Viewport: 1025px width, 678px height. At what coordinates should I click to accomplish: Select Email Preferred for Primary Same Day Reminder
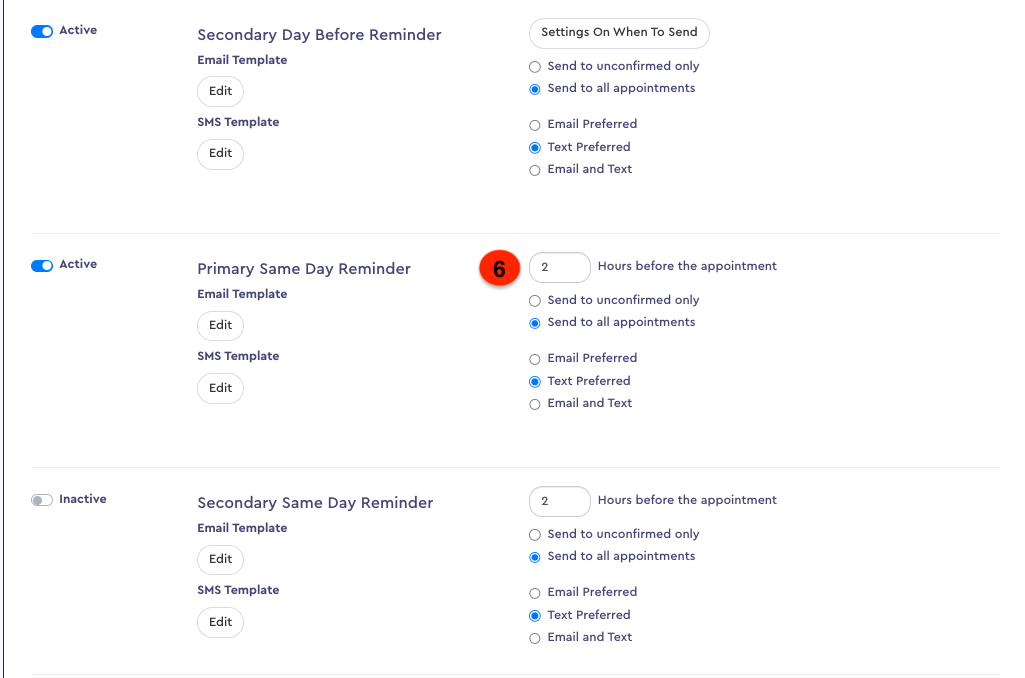tap(534, 357)
